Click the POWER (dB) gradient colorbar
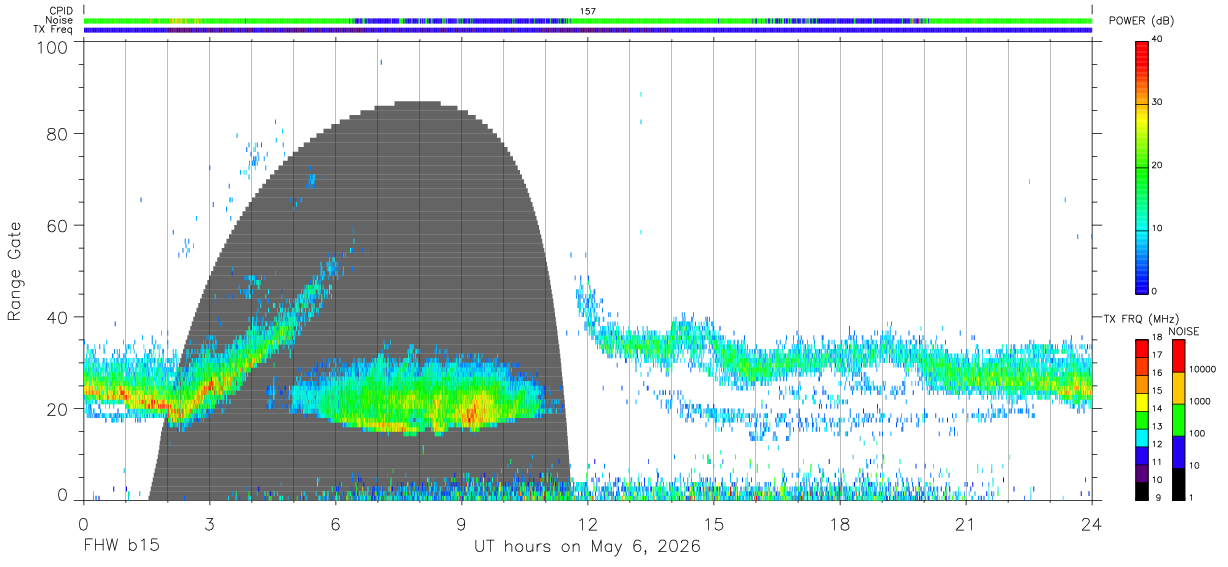The height and width of the screenshot is (567, 1228). (1141, 167)
